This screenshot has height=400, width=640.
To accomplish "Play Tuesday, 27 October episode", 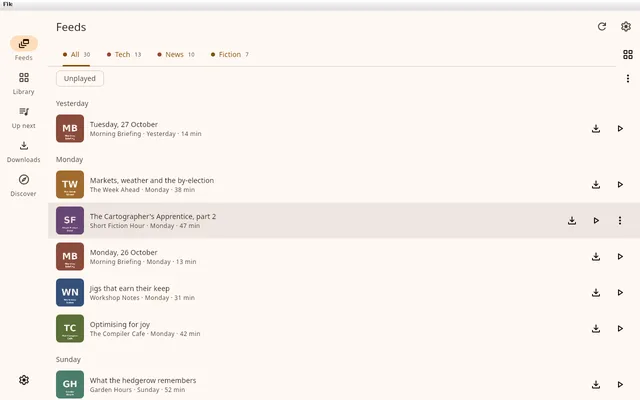I will [620, 129].
